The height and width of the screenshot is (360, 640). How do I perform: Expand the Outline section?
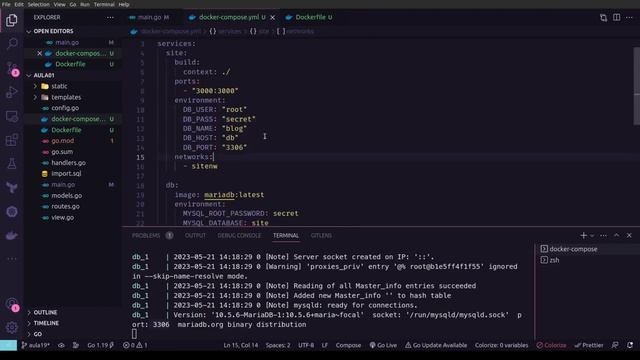click(x=45, y=312)
